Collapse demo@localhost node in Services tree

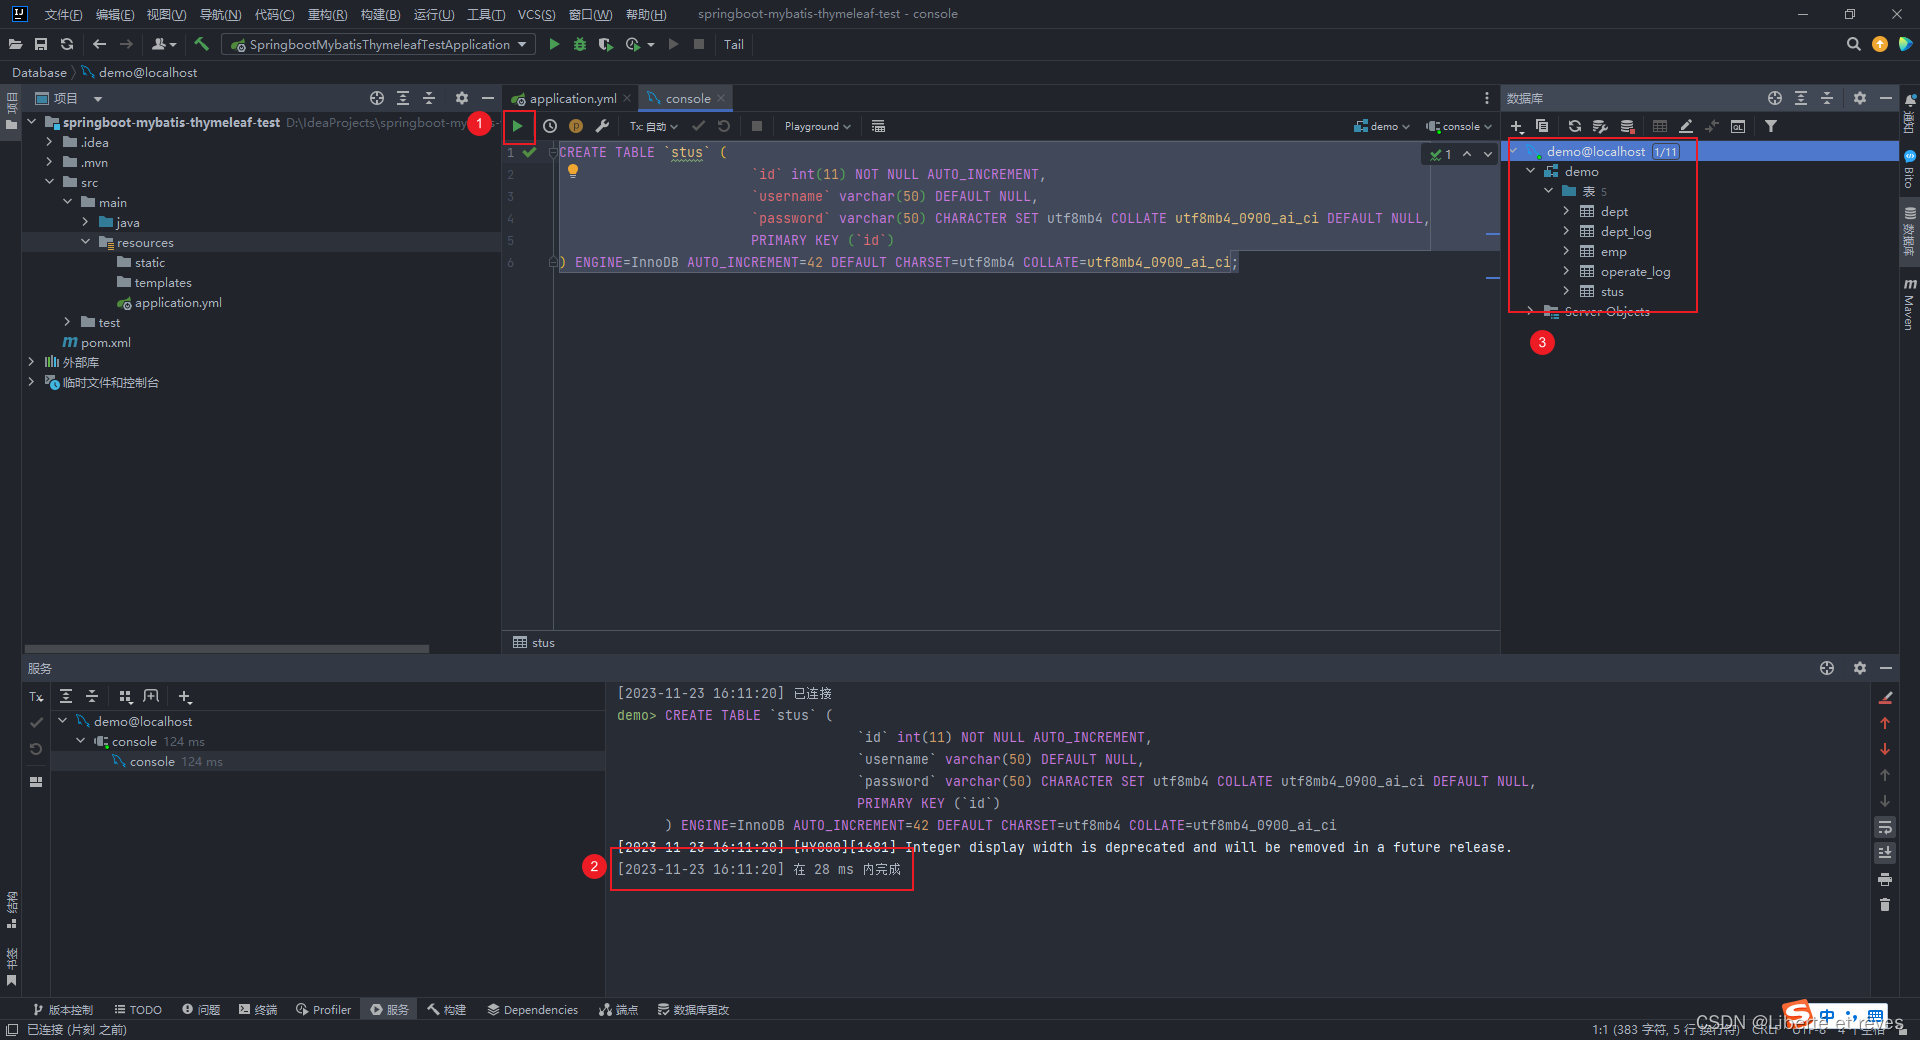pos(63,721)
